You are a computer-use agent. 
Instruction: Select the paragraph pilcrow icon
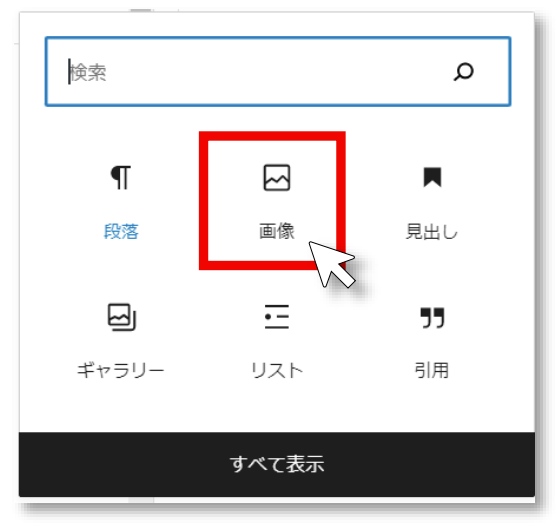tap(121, 177)
